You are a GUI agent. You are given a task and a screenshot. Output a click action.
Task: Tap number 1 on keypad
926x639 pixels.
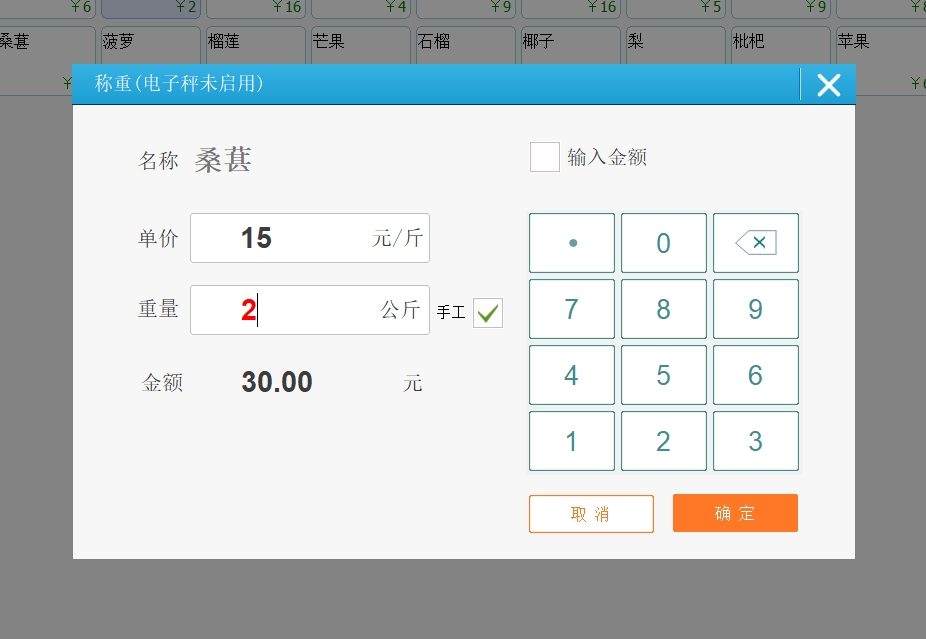(571, 441)
